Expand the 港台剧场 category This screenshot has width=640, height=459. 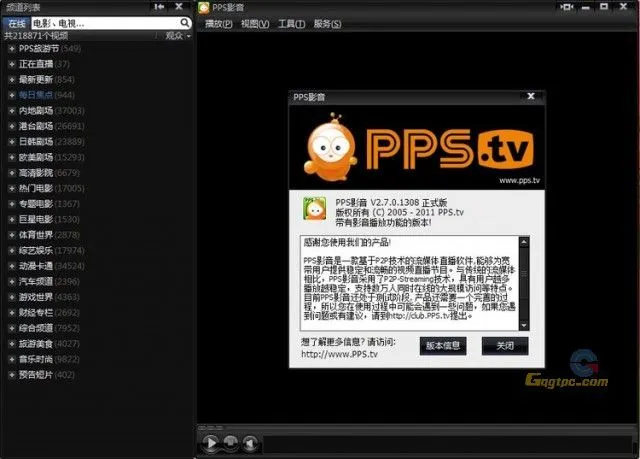(x=12, y=126)
